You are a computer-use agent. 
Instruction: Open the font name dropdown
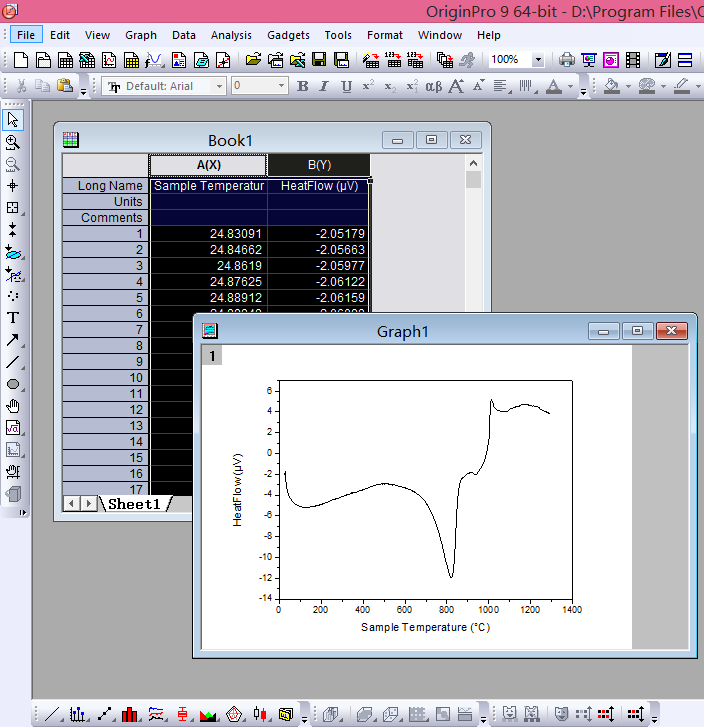click(219, 86)
